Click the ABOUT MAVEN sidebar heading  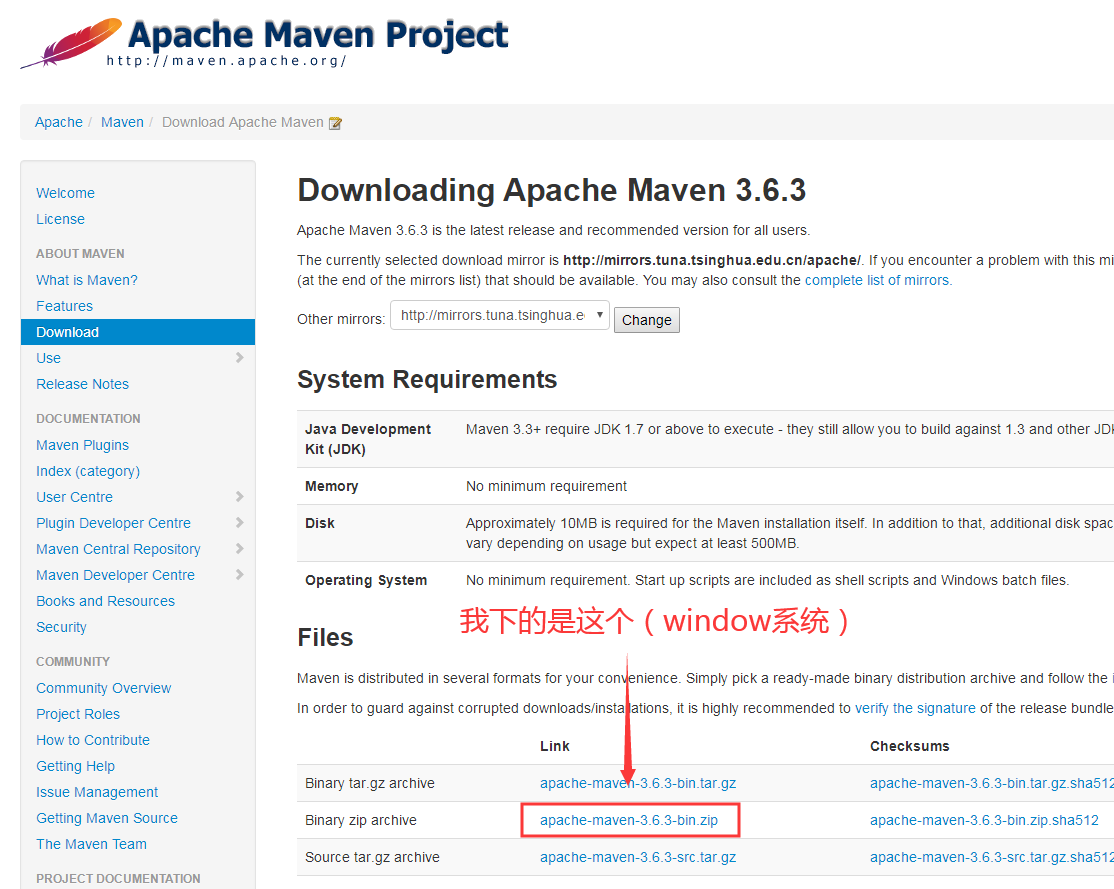pyautogui.click(x=80, y=254)
